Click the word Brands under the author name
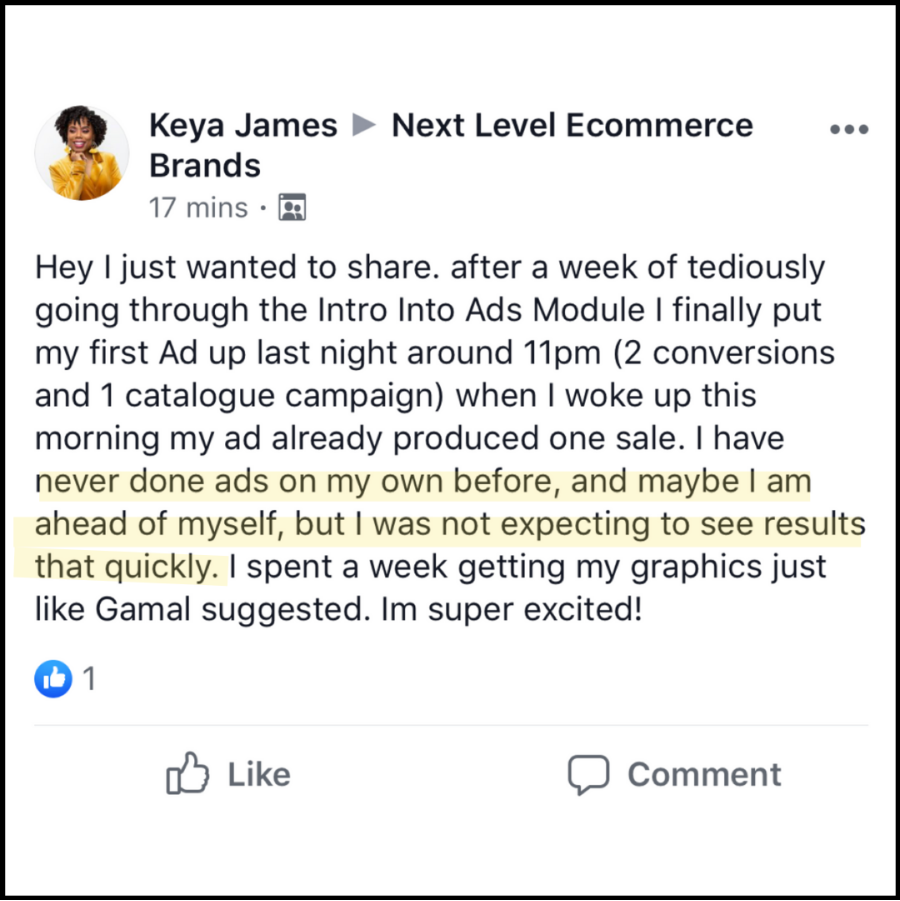 pos(205,165)
